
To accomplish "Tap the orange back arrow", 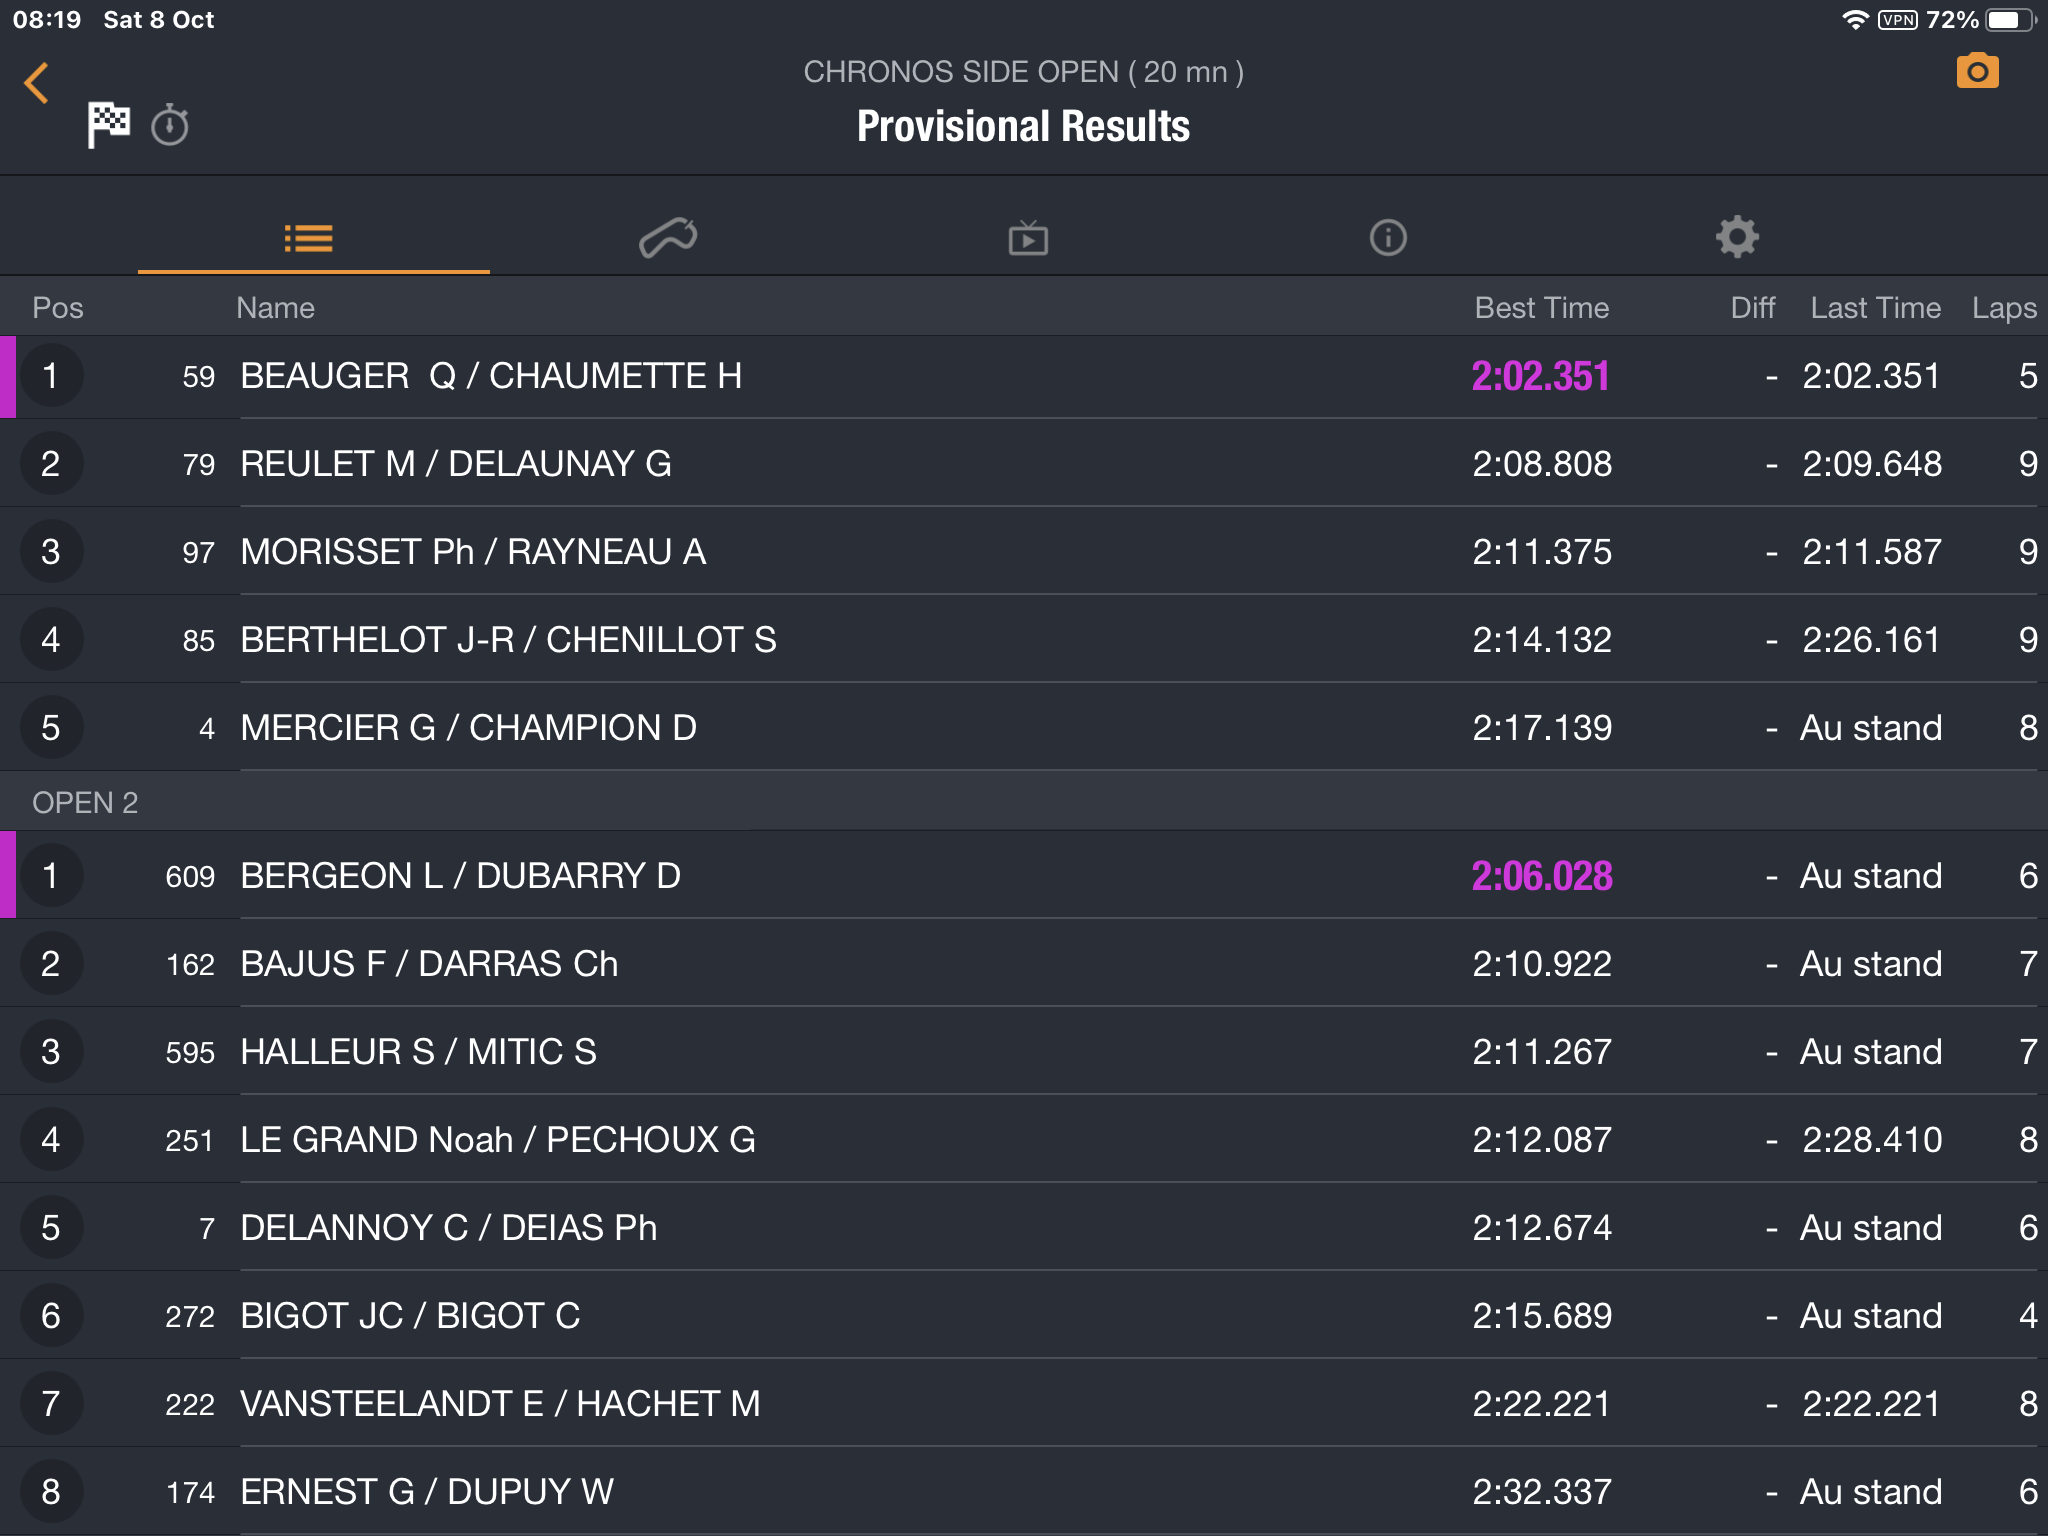I will pyautogui.click(x=37, y=83).
